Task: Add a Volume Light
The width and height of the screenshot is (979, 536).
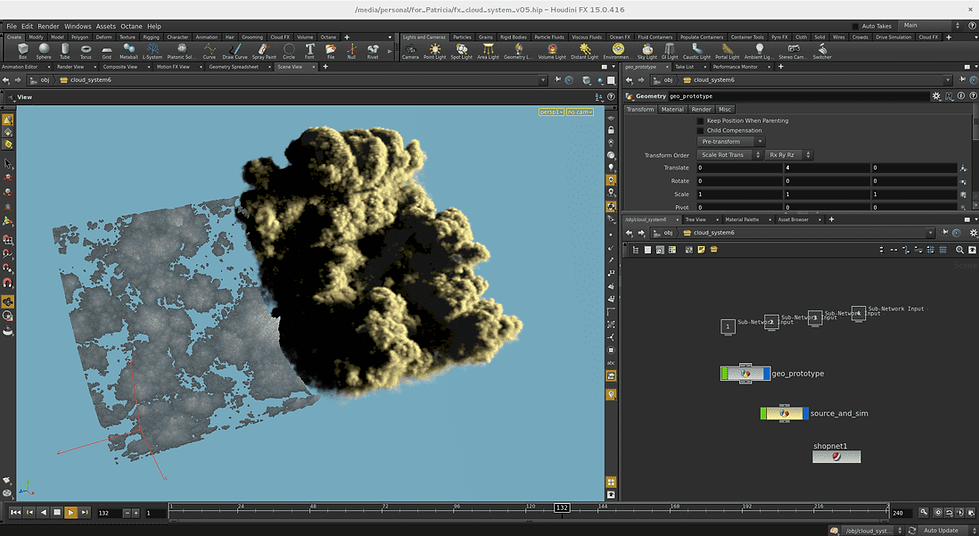Action: tap(552, 51)
